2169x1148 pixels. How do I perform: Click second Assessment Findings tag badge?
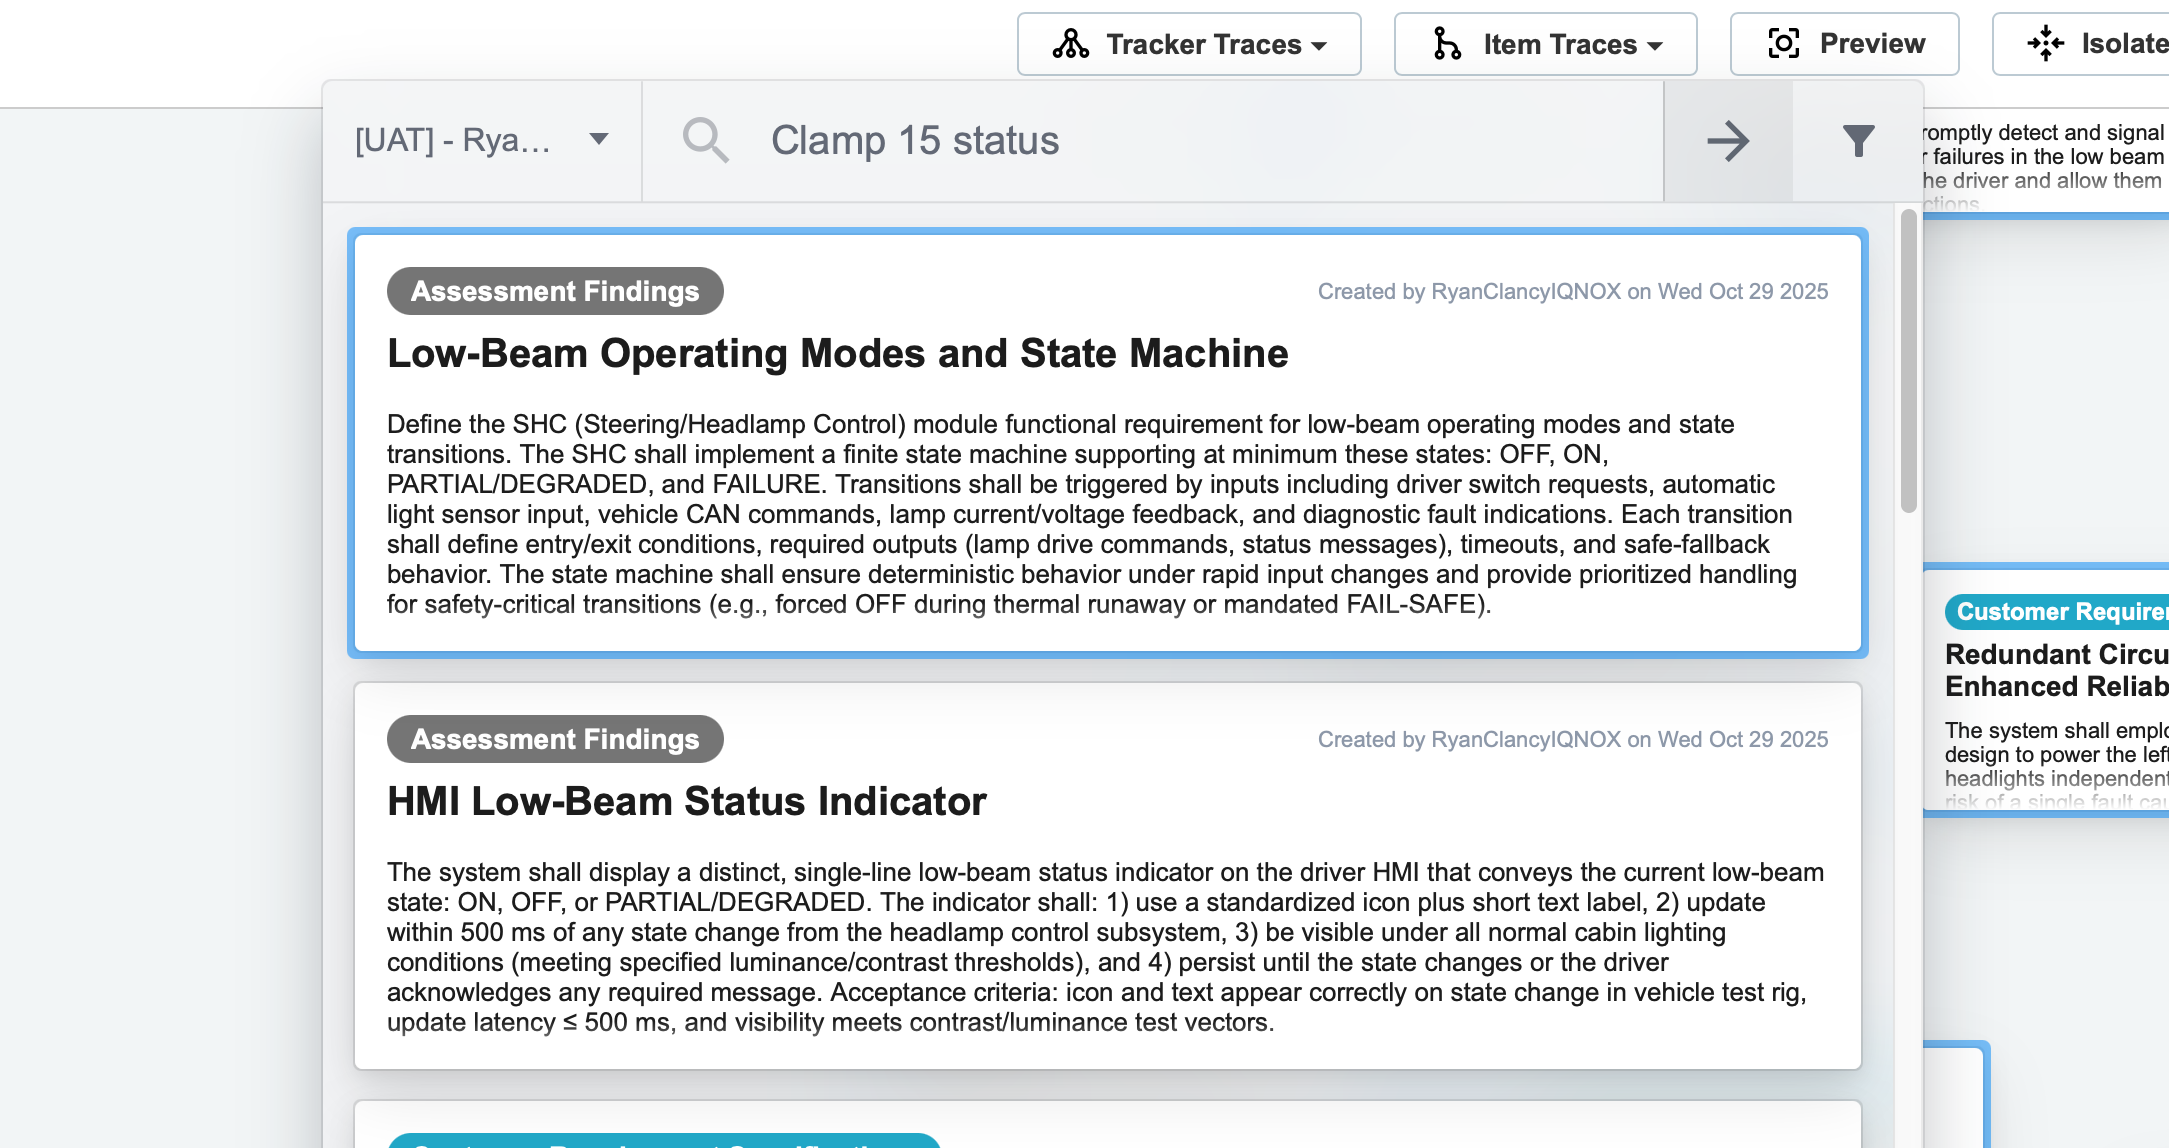click(555, 739)
